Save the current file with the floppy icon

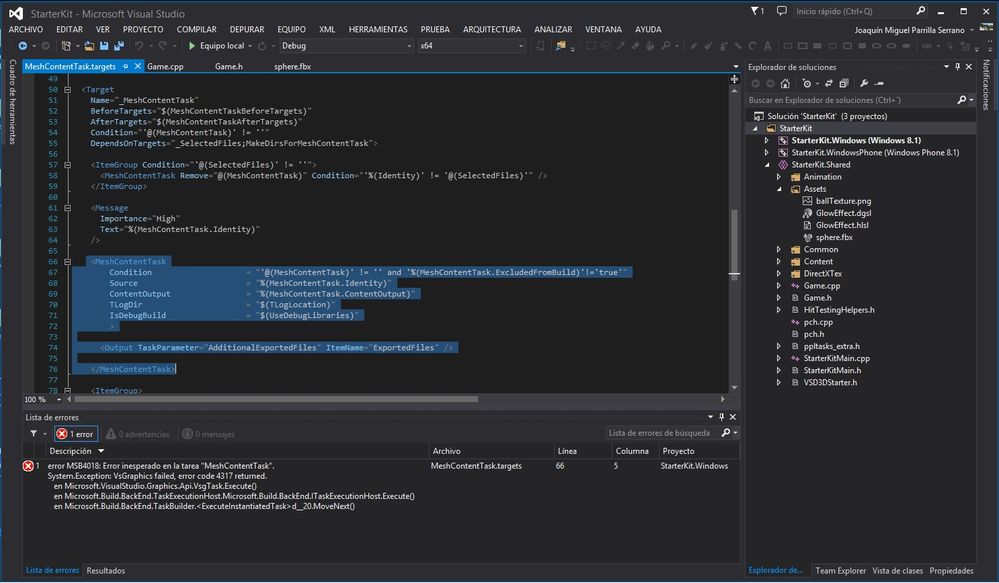coord(104,46)
